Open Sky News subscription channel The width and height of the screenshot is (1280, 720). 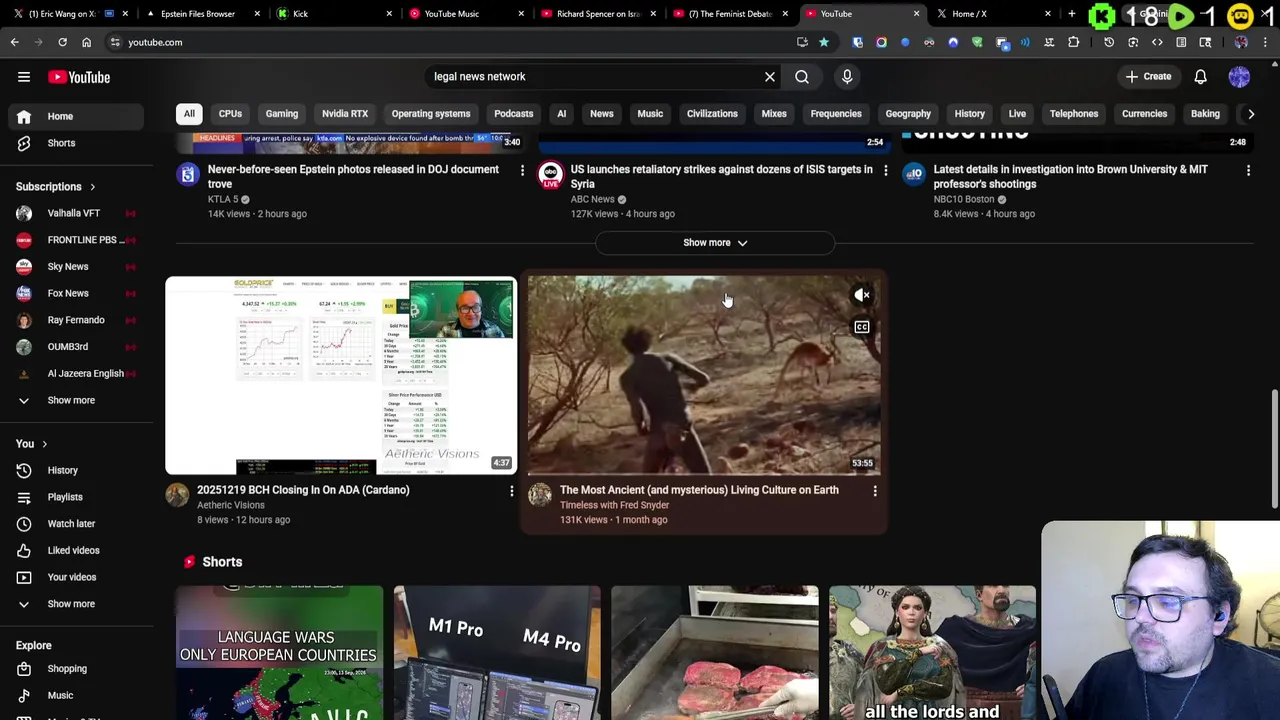tap(77, 267)
